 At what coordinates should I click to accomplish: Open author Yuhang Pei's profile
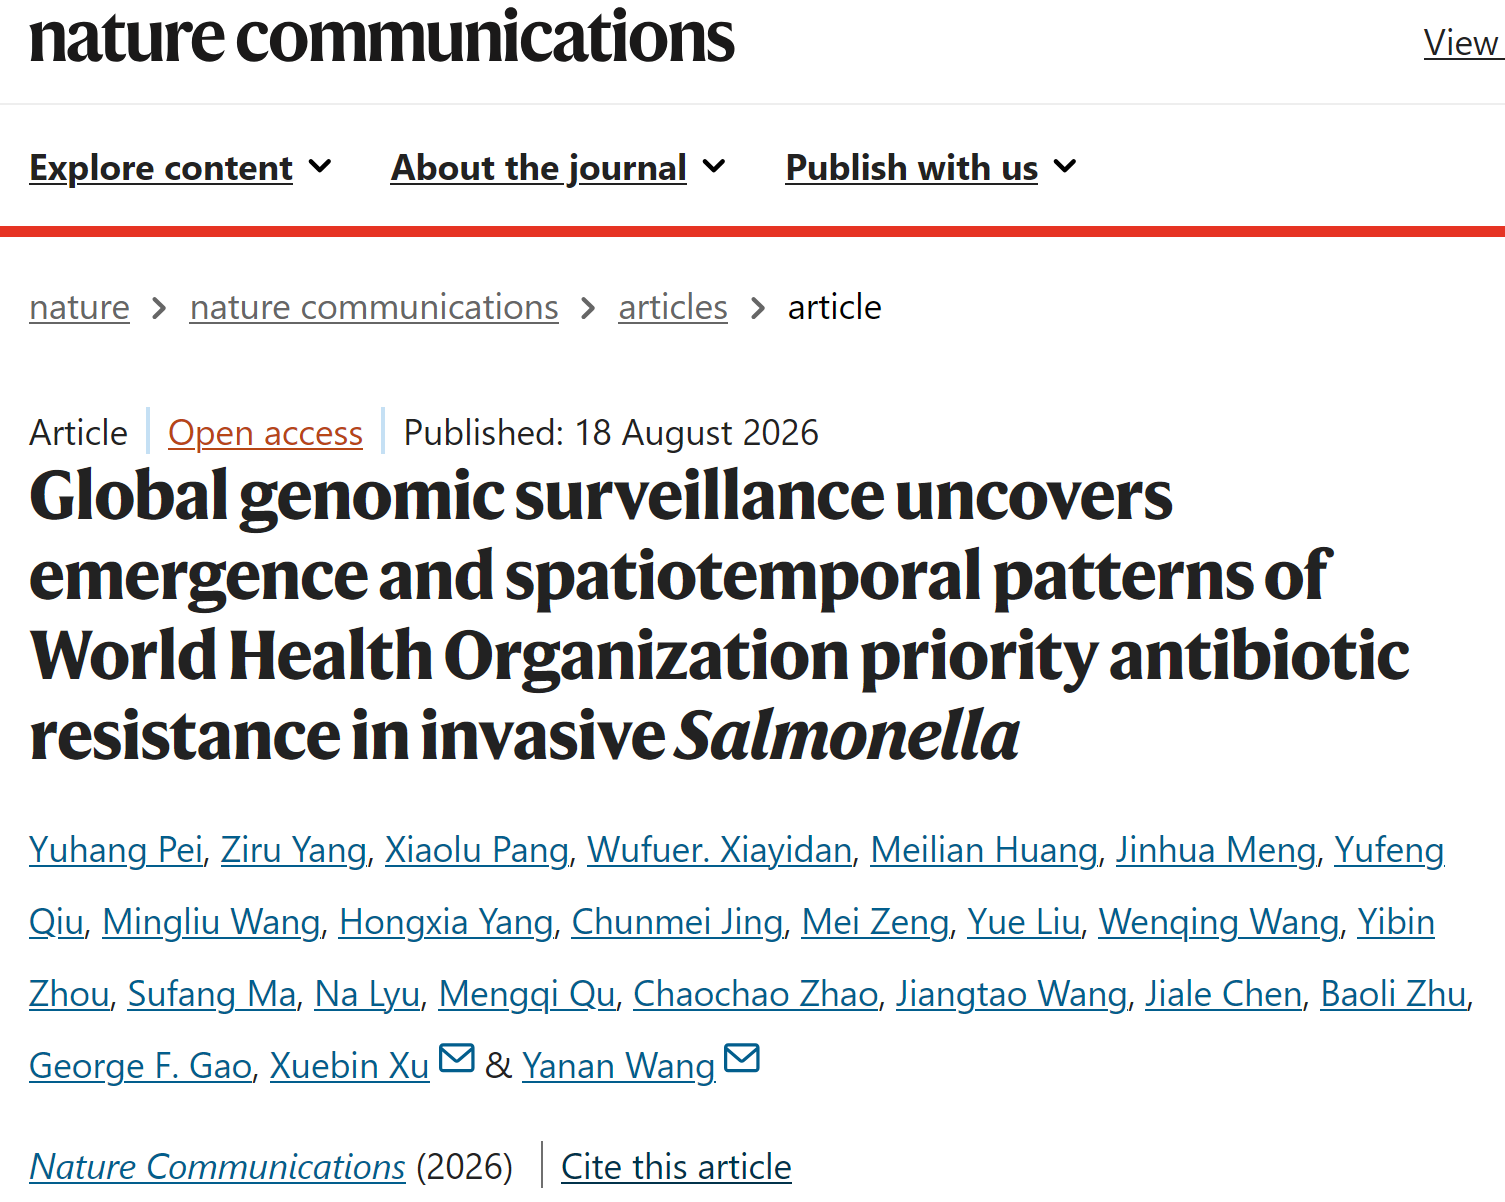coord(116,850)
